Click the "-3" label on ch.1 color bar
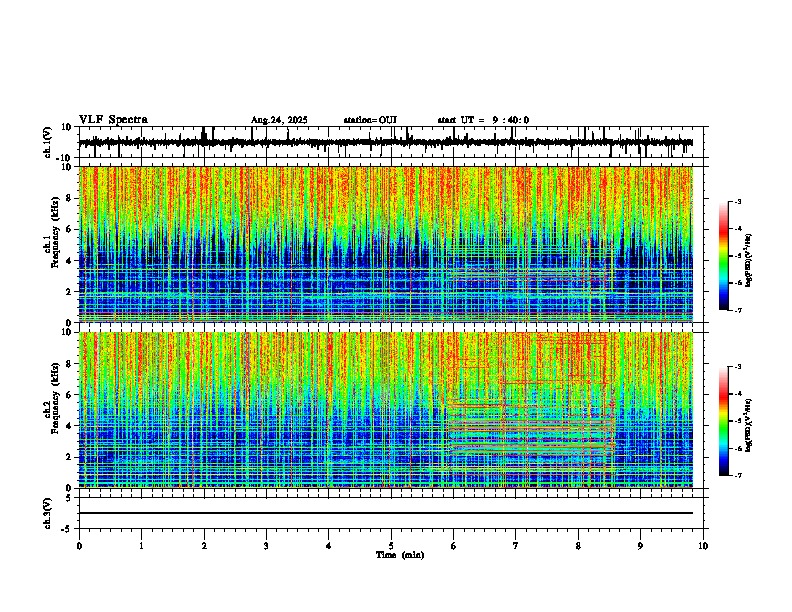 pos(738,201)
